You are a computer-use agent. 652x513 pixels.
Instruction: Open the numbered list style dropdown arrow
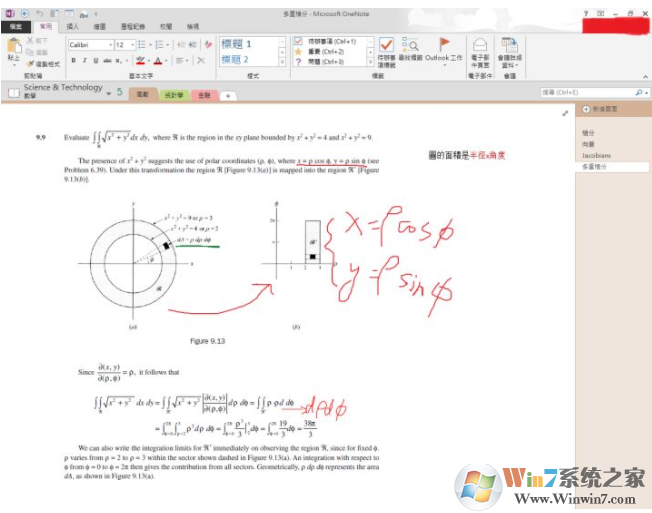(168, 44)
